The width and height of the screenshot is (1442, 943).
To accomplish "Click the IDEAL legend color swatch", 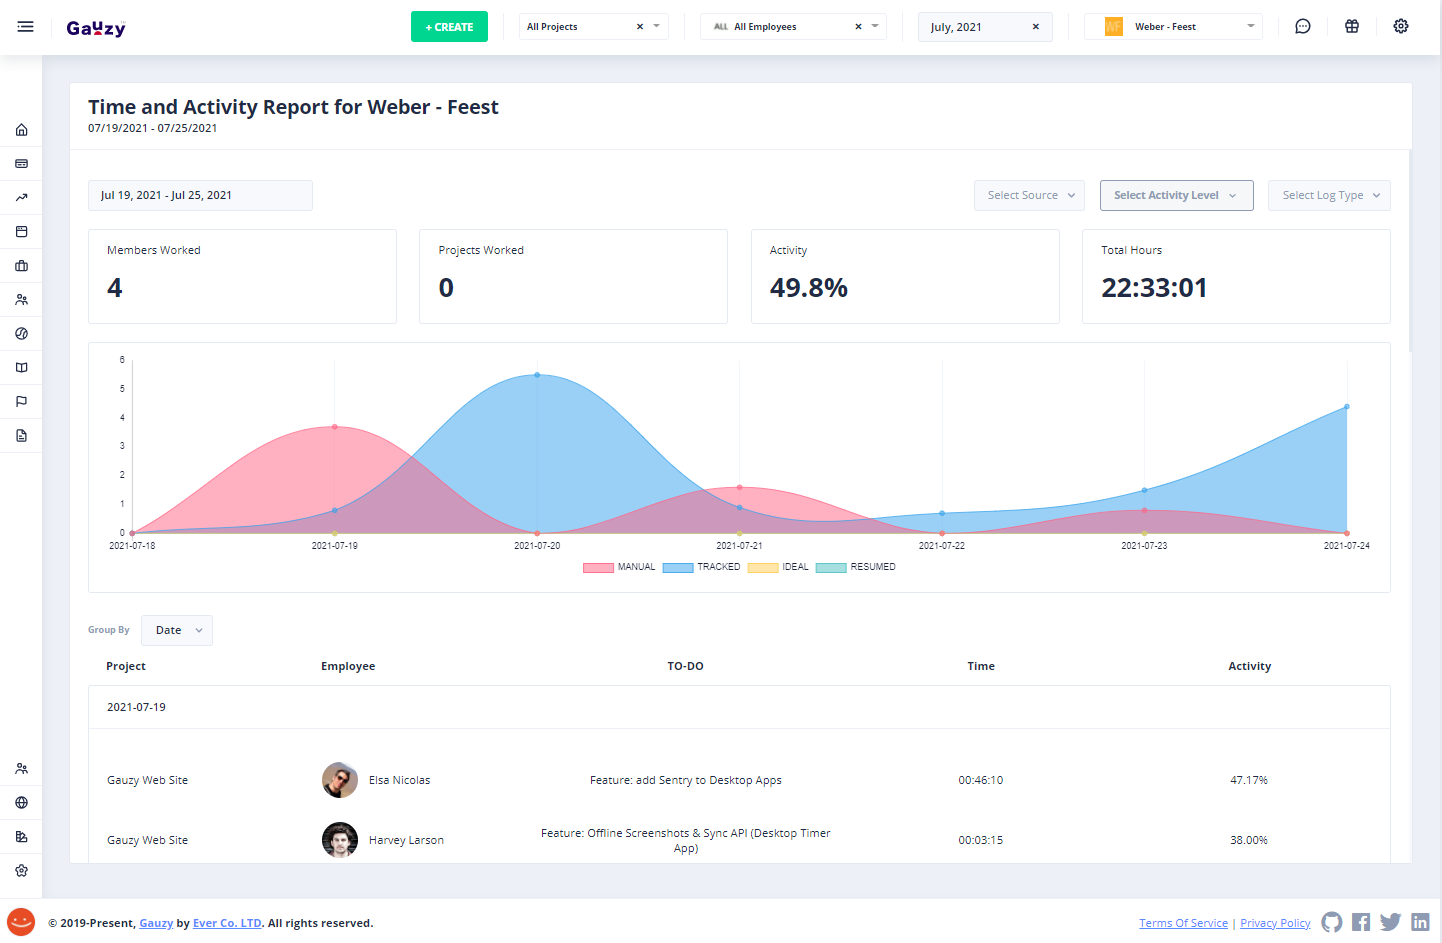I will click(x=763, y=567).
